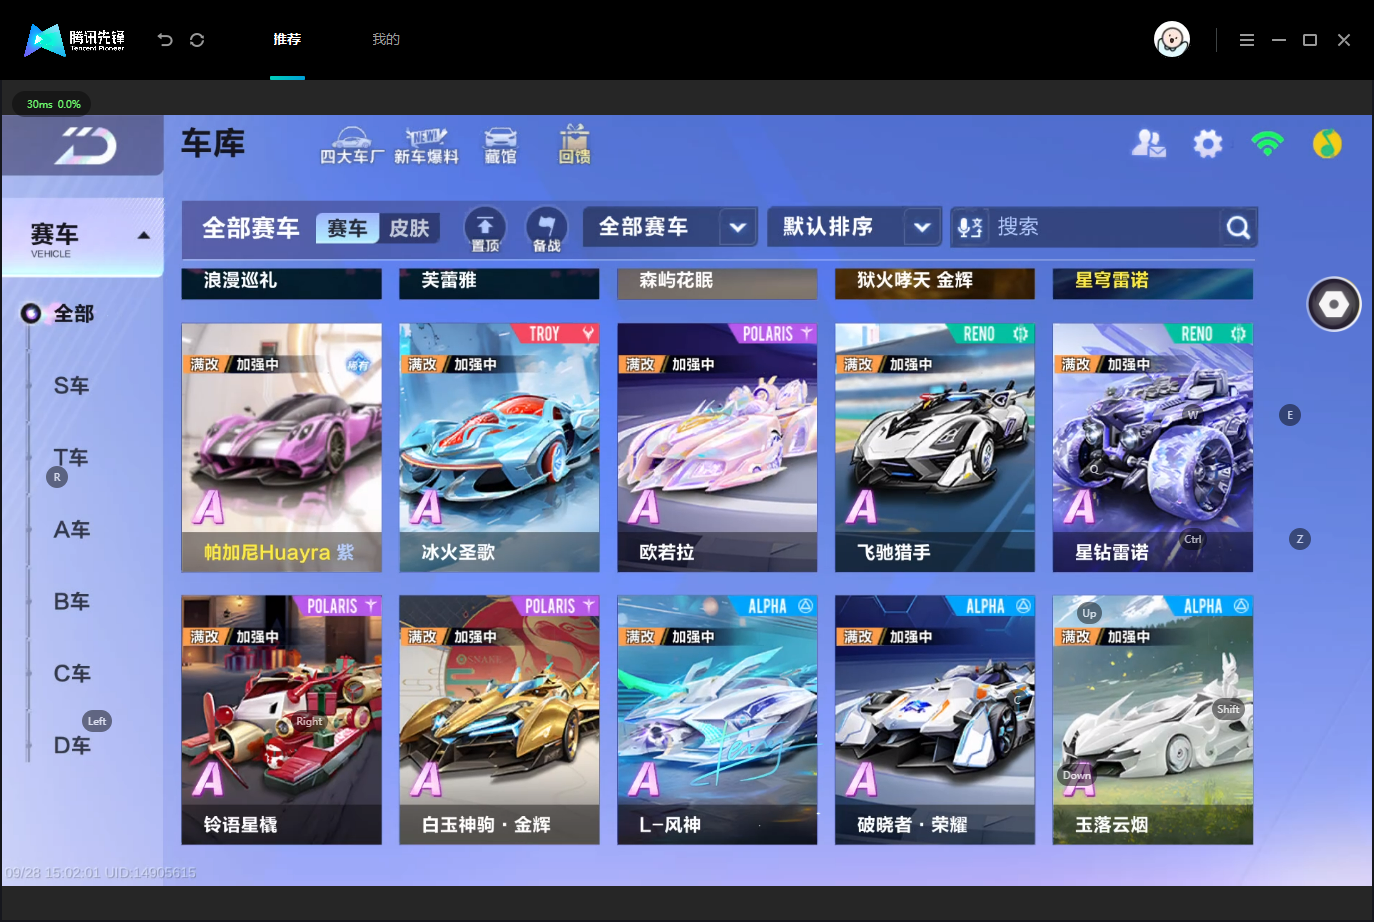Switch to the 我的 tab

[x=386, y=40]
